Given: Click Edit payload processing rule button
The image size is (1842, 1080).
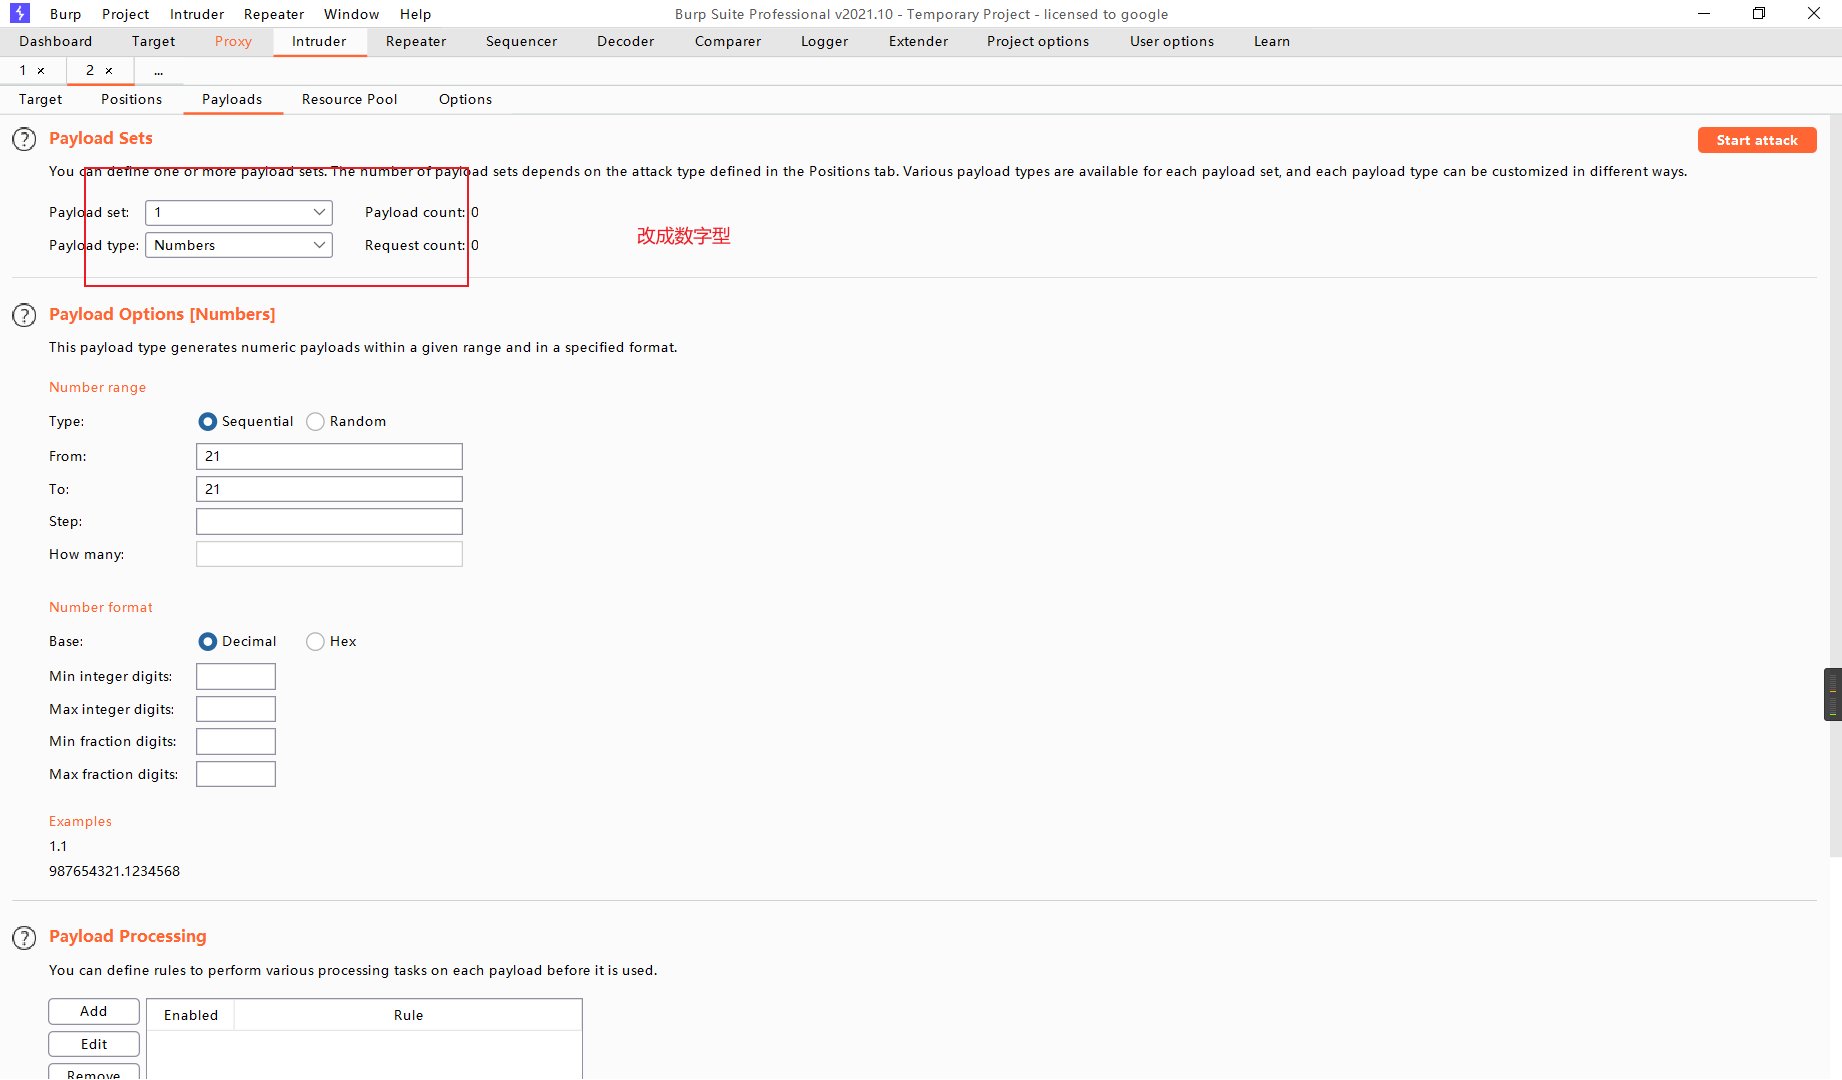Looking at the screenshot, I should (x=94, y=1044).
